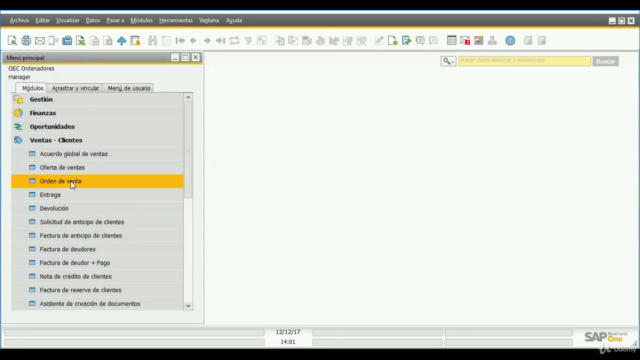Image resolution: width=640 pixels, height=360 pixels.
Task: Go to previous record arrow
Action: point(193,40)
